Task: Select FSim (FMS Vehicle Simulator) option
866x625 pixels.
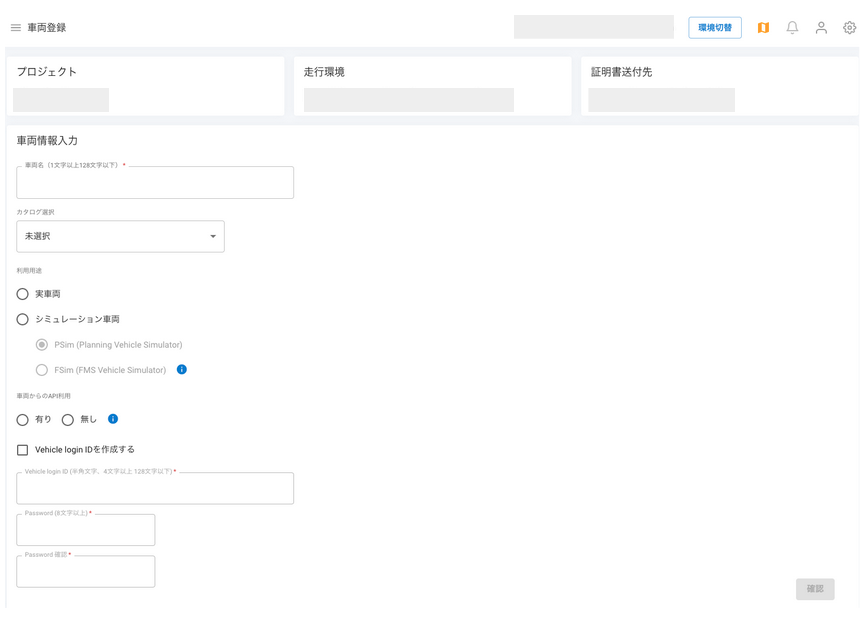Action: point(41,369)
